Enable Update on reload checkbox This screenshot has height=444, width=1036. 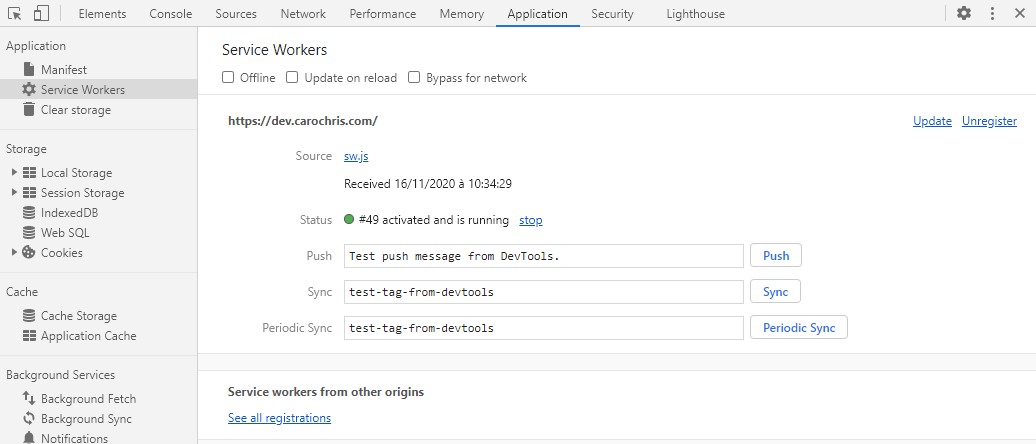[x=292, y=77]
